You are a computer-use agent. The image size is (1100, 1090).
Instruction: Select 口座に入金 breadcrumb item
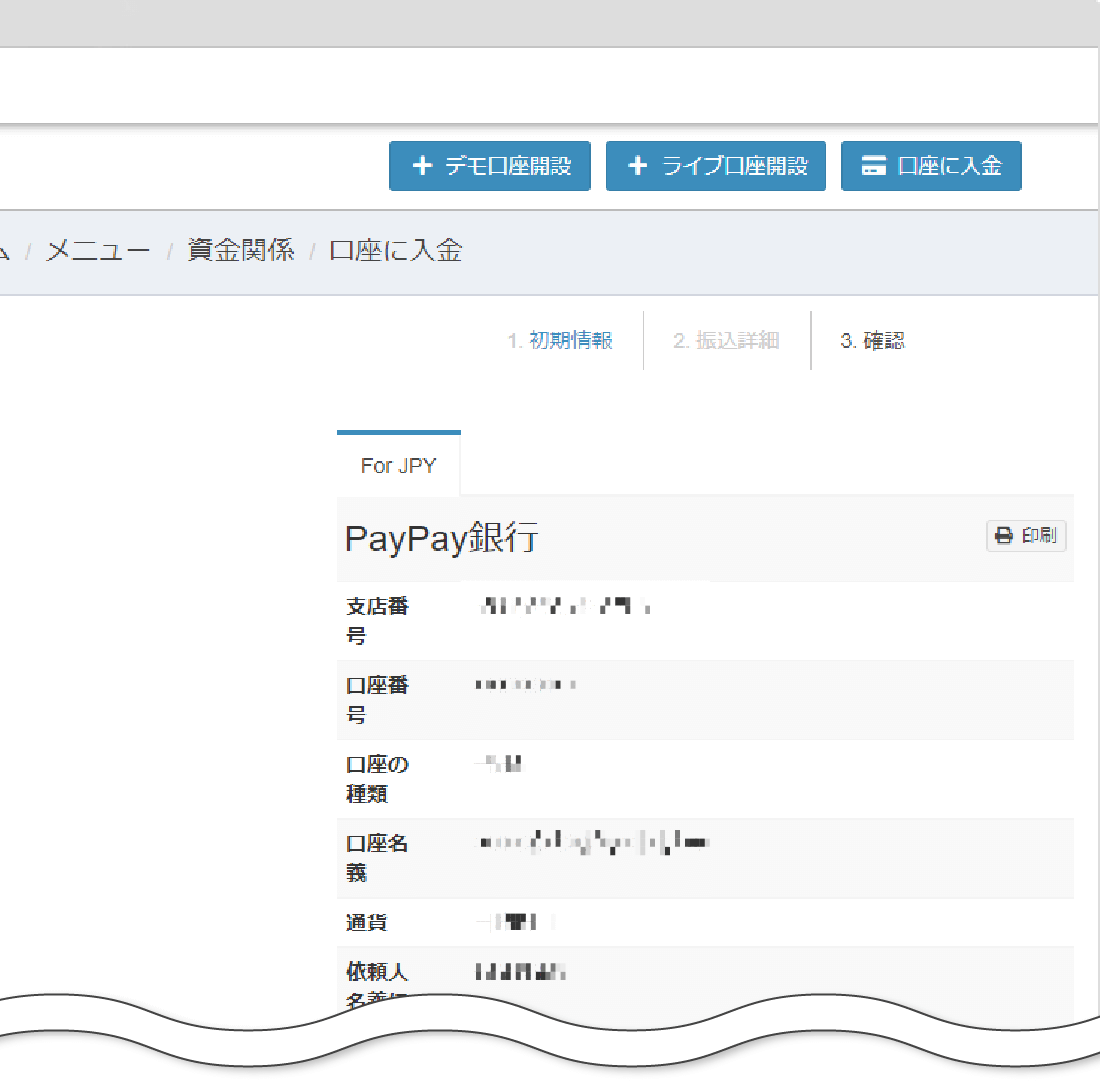(396, 250)
